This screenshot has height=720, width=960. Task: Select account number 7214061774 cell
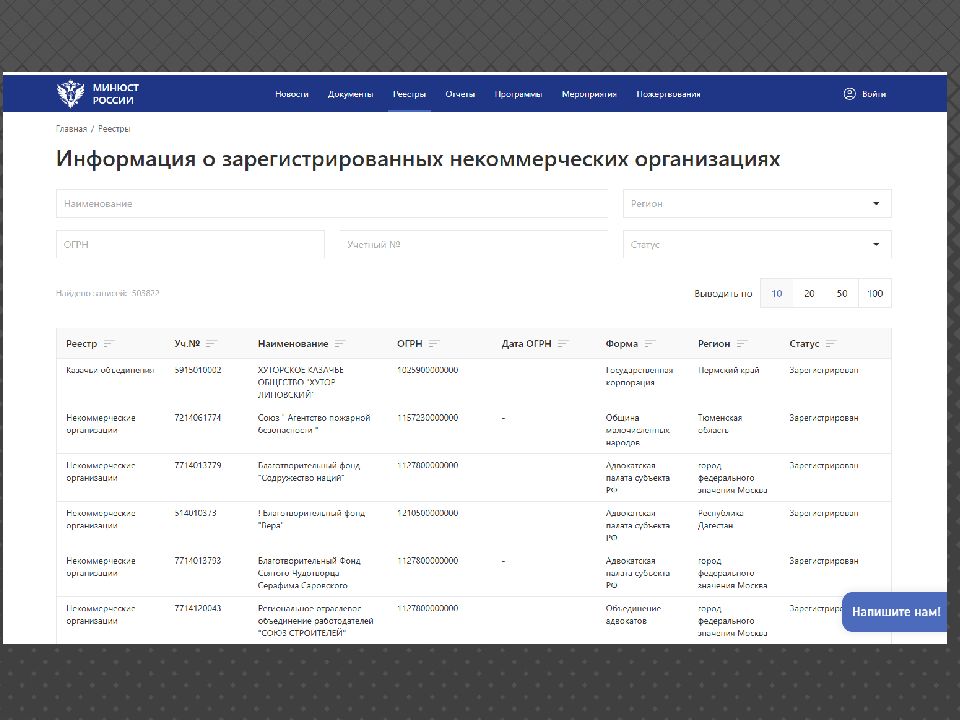tap(198, 418)
